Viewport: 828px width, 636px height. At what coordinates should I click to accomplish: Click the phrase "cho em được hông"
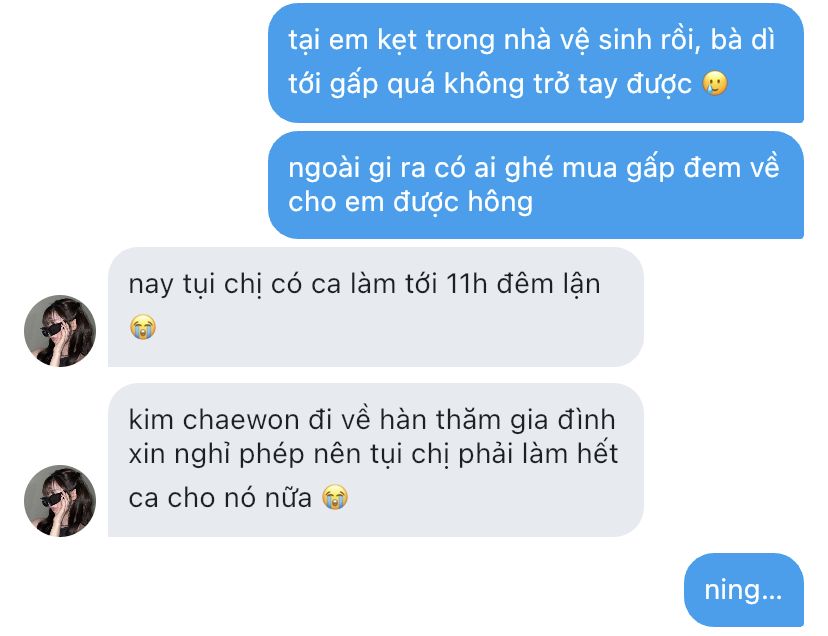pyautogui.click(x=410, y=202)
